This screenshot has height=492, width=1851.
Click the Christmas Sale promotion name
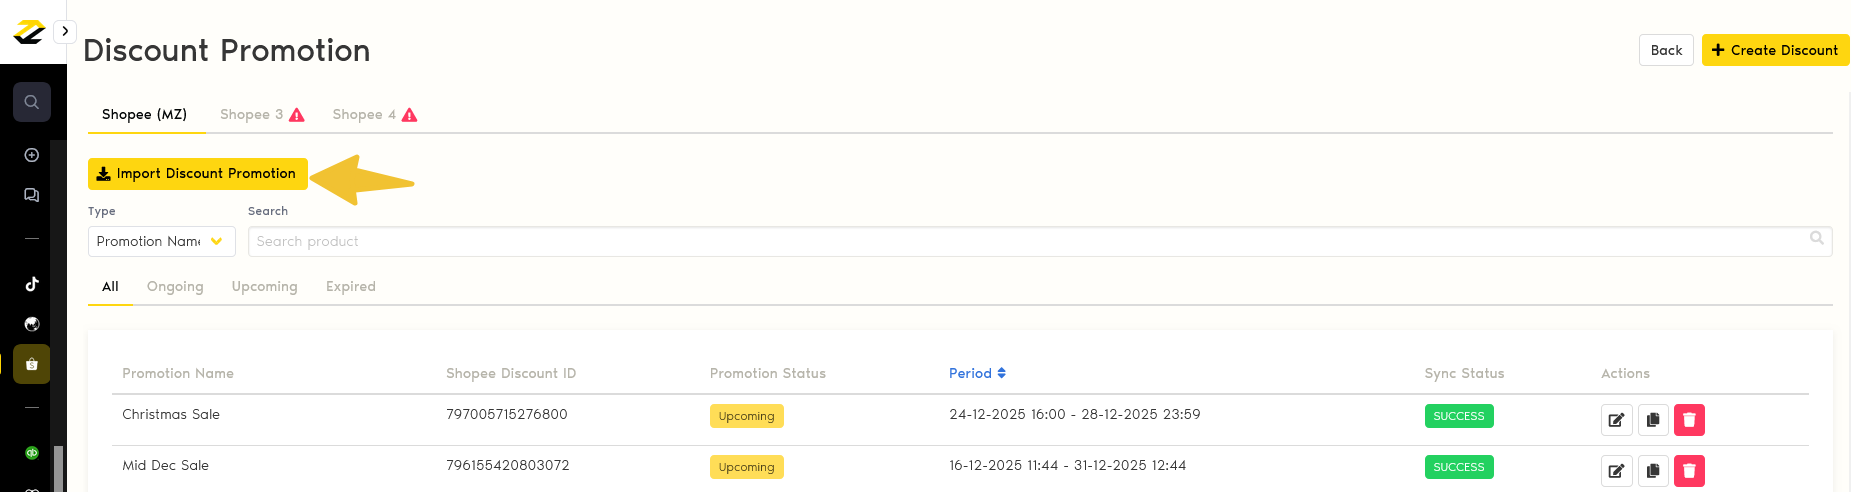(x=171, y=414)
